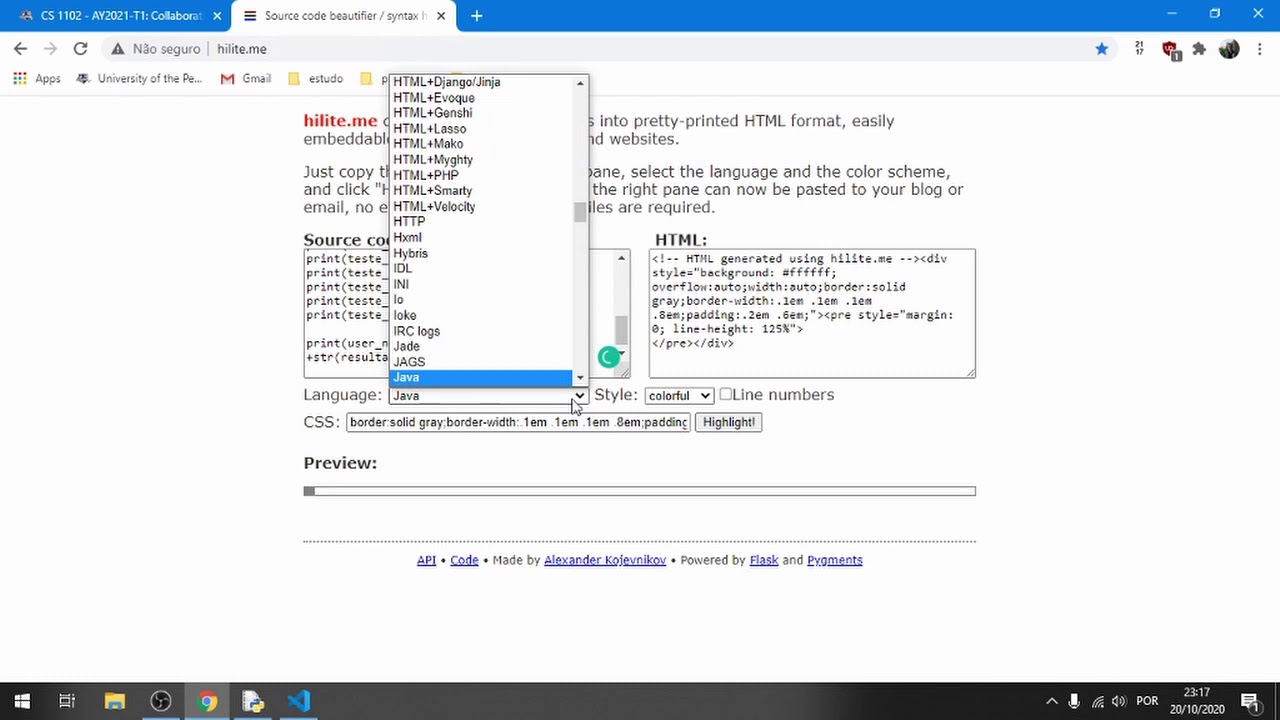
Task: Open the Chrome three-dot menu
Action: [1258, 48]
